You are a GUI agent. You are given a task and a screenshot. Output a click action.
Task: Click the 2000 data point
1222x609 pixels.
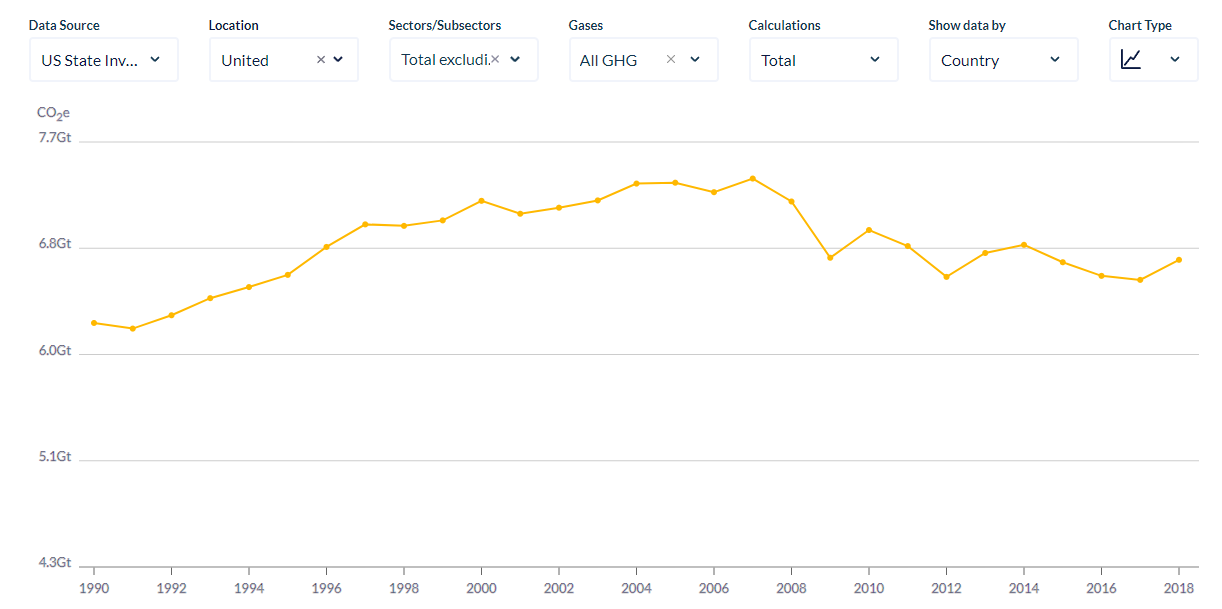[x=482, y=201]
